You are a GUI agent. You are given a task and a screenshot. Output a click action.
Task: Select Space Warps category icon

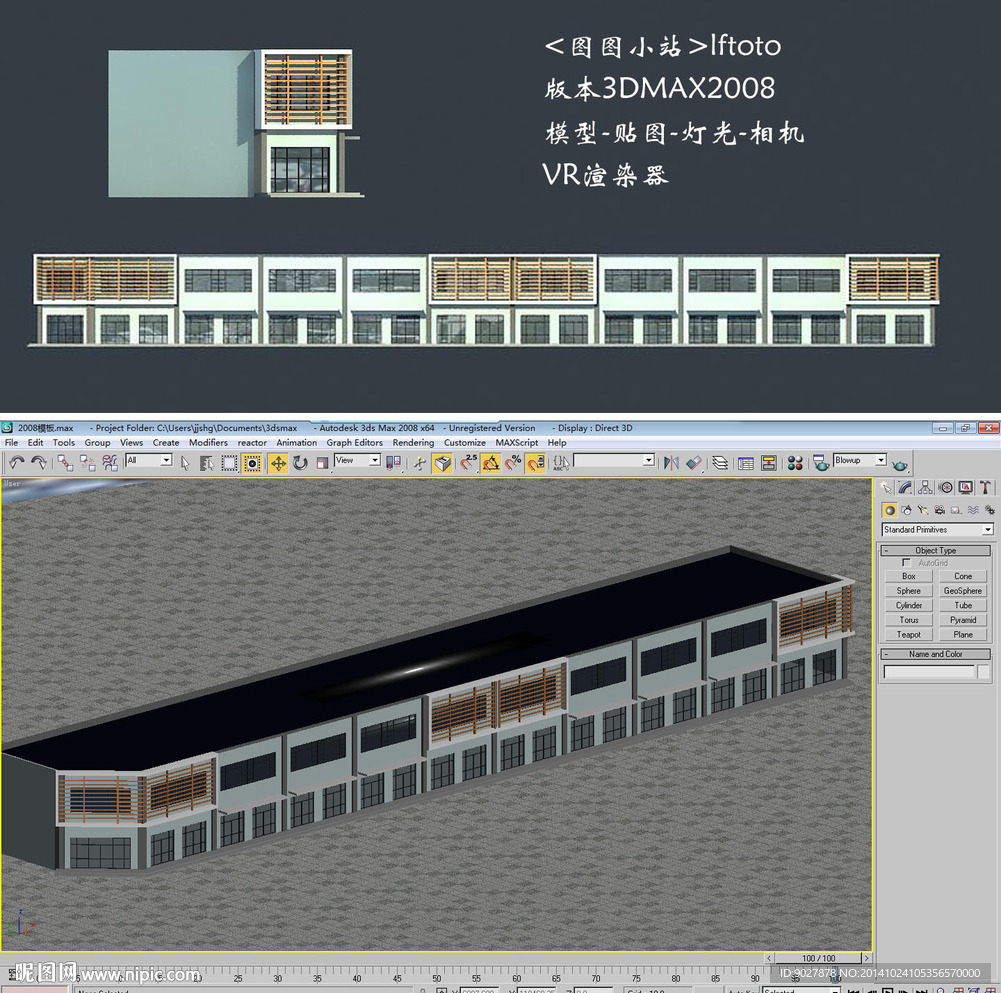coord(972,510)
